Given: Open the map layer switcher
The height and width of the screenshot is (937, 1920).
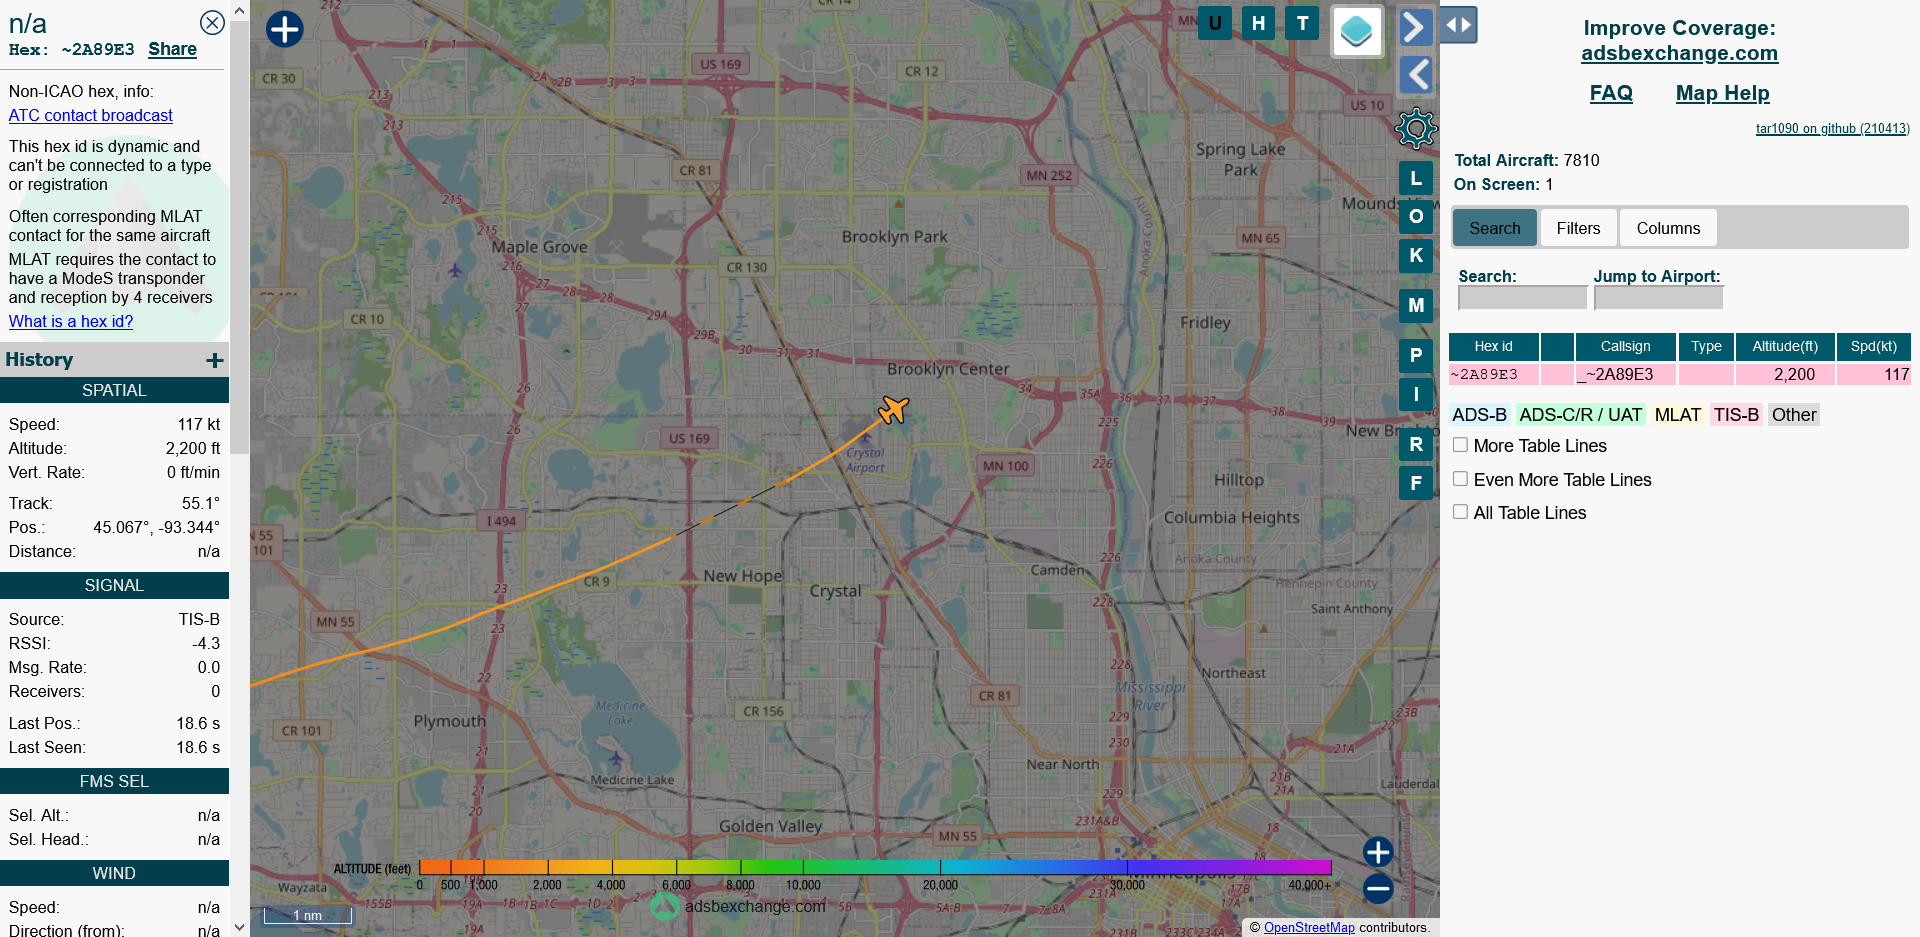Looking at the screenshot, I should coord(1357,31).
